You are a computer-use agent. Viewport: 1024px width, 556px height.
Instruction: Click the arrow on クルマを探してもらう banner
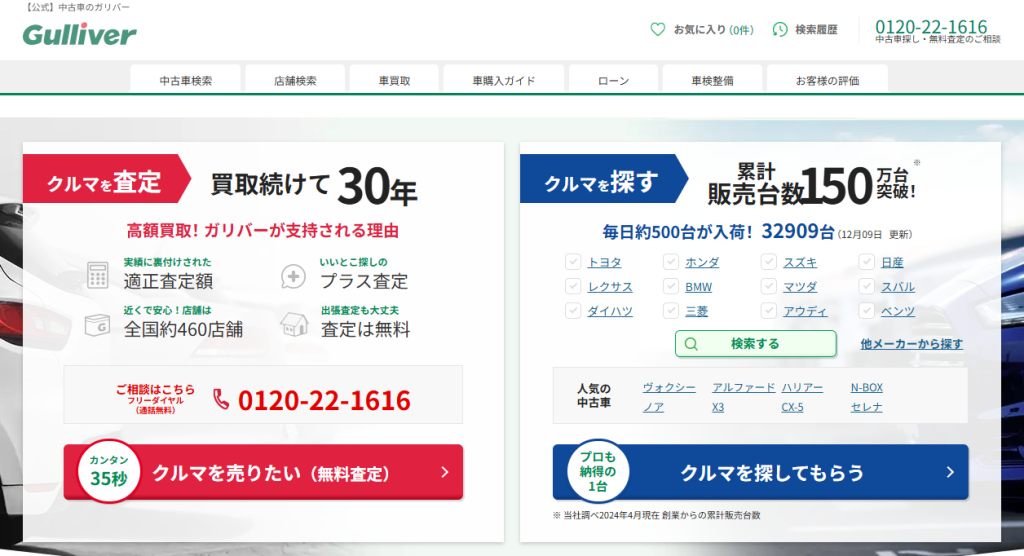pos(949,472)
